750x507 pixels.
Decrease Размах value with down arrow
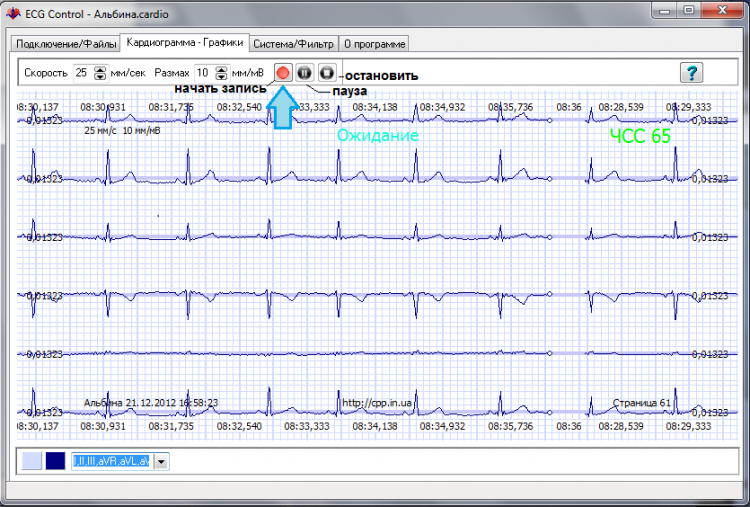click(221, 77)
